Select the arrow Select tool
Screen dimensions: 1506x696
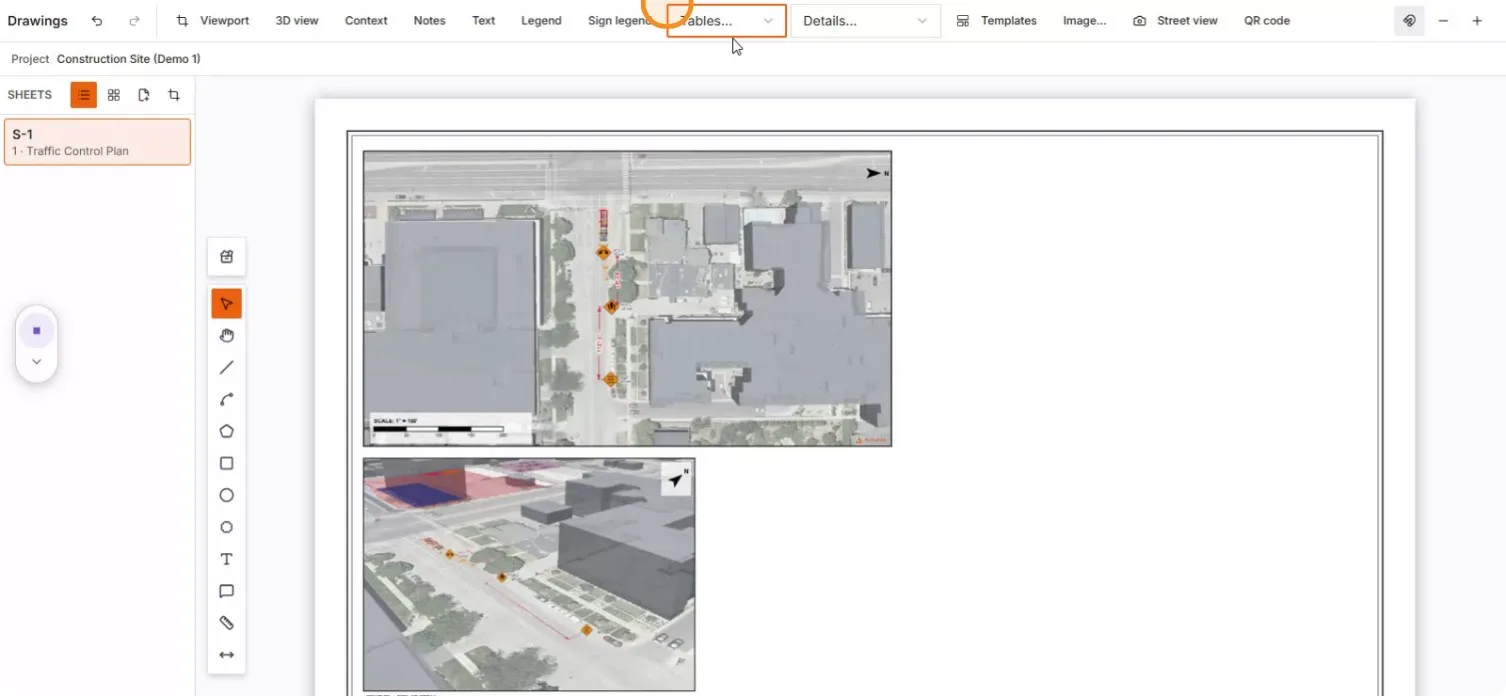tap(227, 304)
